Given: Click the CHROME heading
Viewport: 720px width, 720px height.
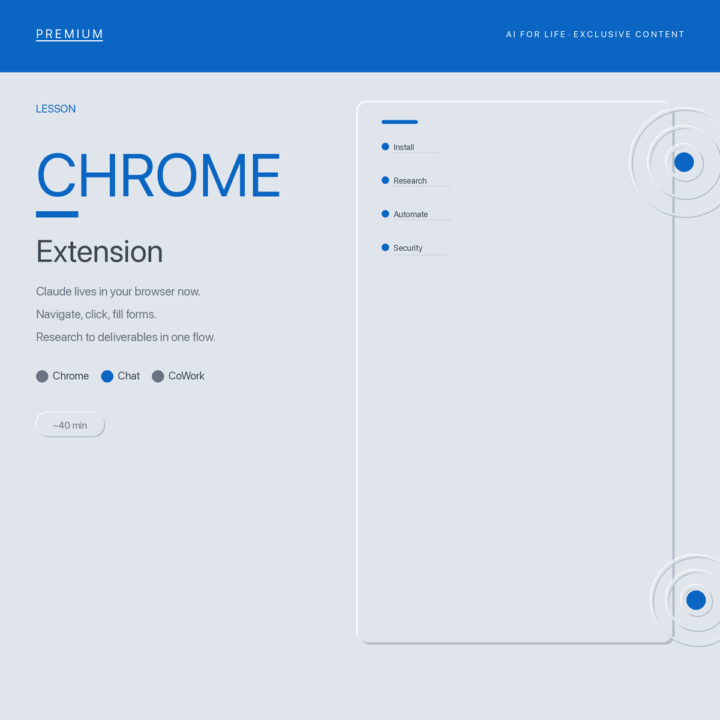Looking at the screenshot, I should coord(158,175).
